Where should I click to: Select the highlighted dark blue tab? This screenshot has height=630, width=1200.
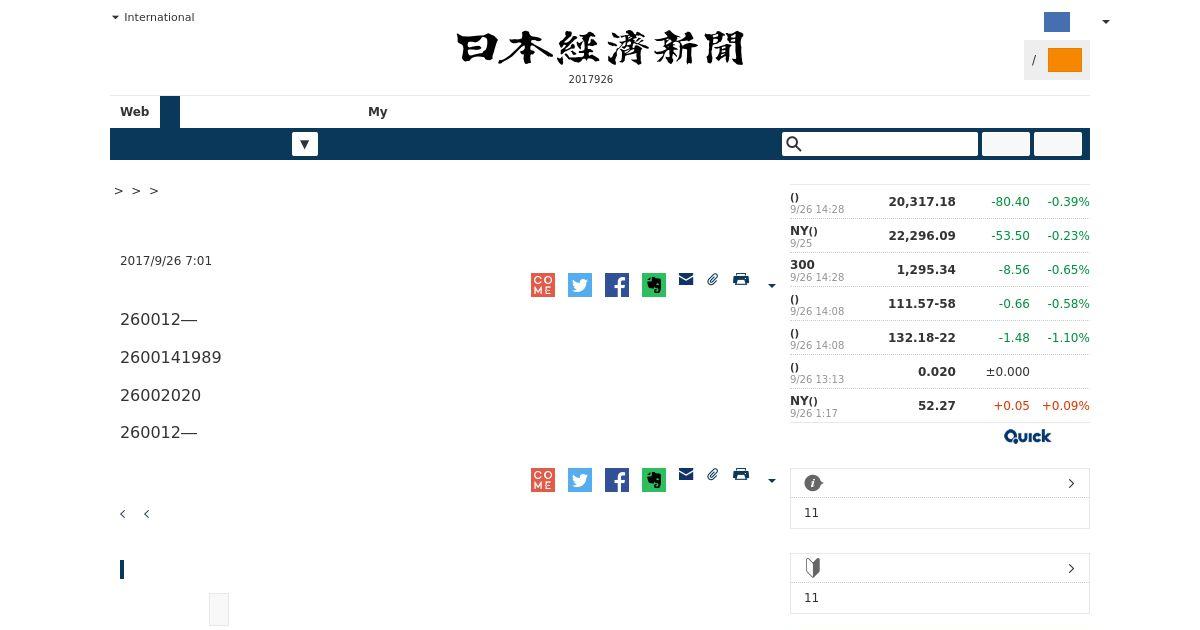click(x=170, y=112)
